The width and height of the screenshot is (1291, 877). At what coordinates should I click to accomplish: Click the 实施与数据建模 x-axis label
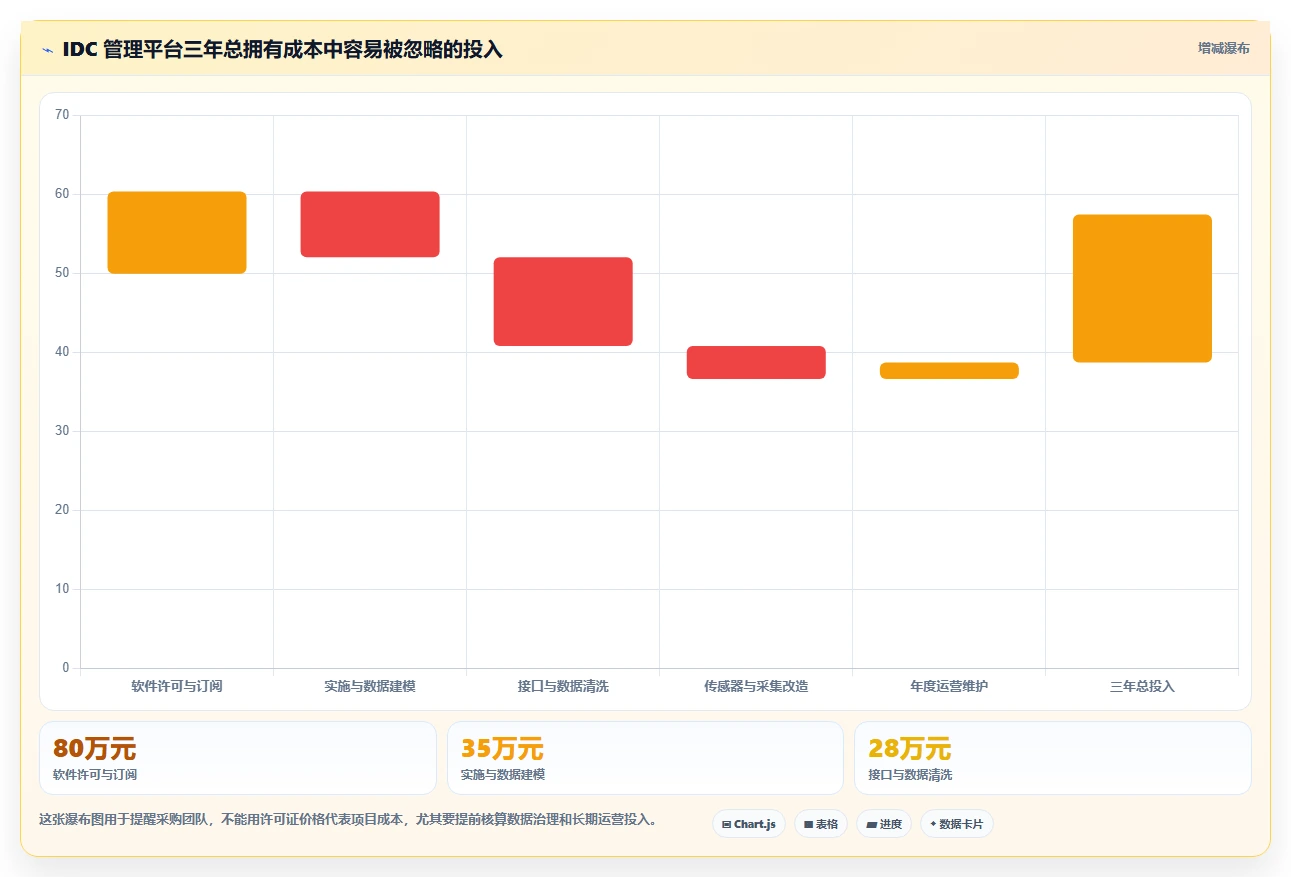coord(370,686)
